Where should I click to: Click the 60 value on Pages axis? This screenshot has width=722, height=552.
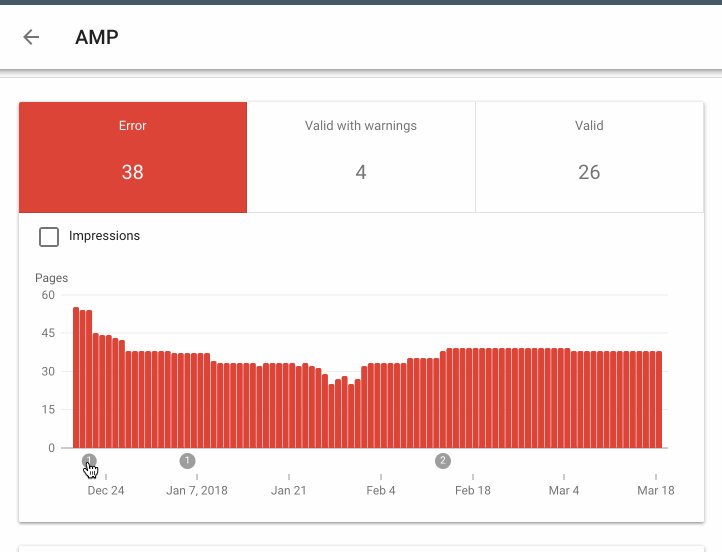48,295
